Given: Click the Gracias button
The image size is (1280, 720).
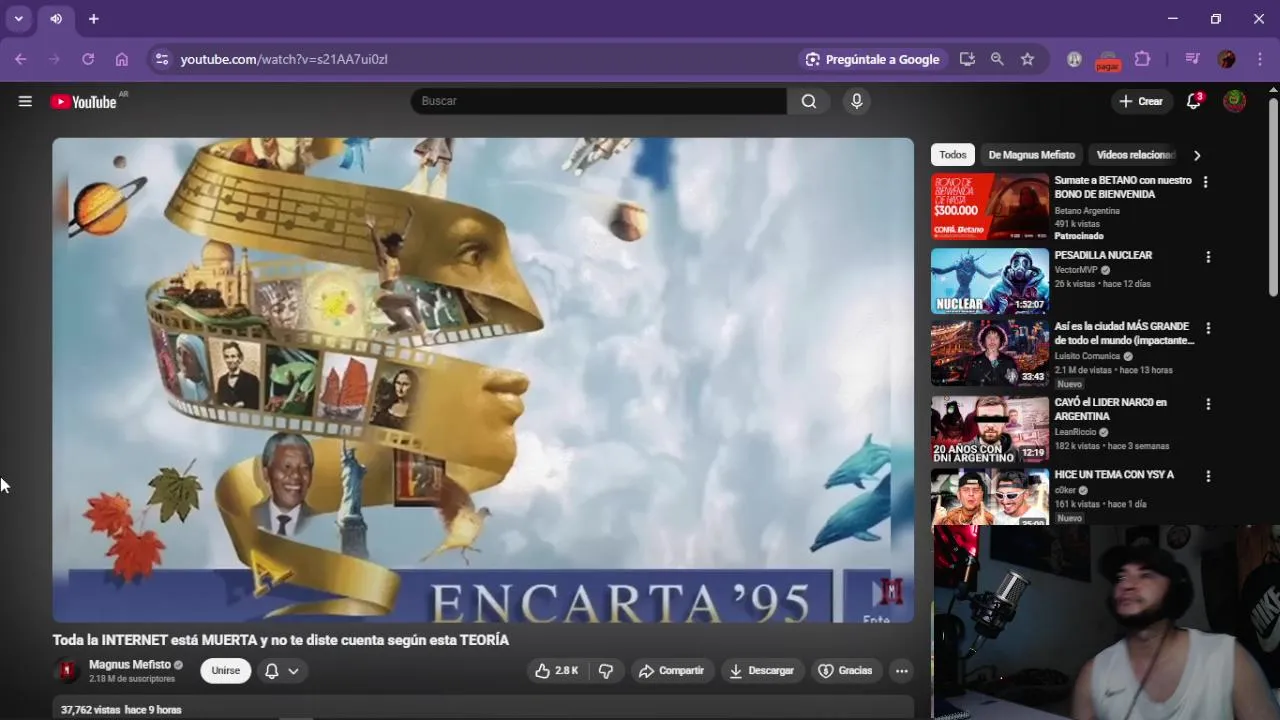Looking at the screenshot, I should pos(845,671).
